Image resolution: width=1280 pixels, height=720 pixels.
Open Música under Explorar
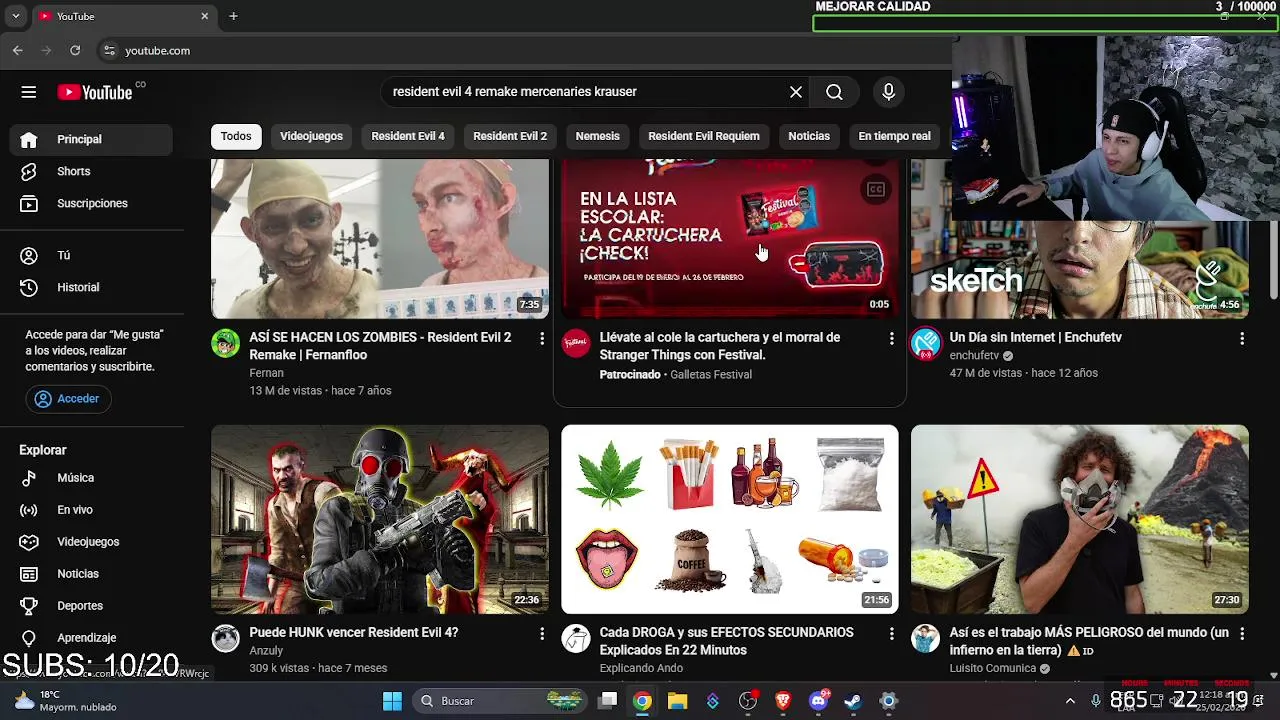(x=92, y=478)
